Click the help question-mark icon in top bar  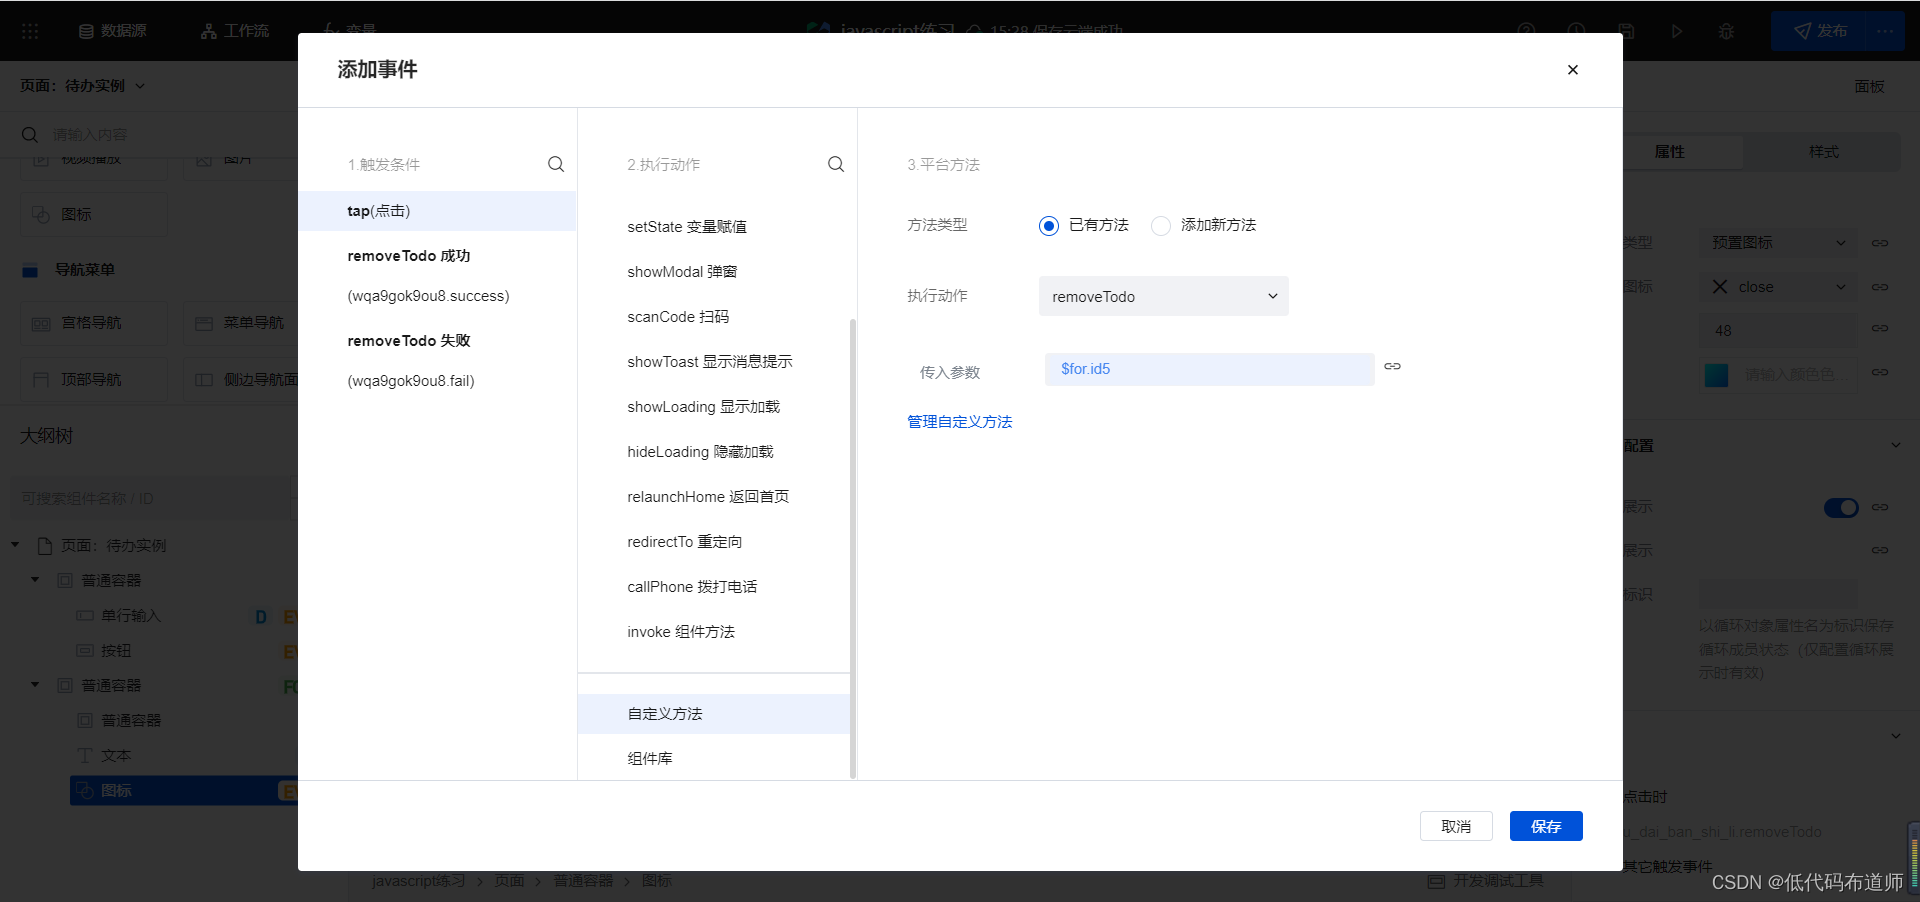1526,31
